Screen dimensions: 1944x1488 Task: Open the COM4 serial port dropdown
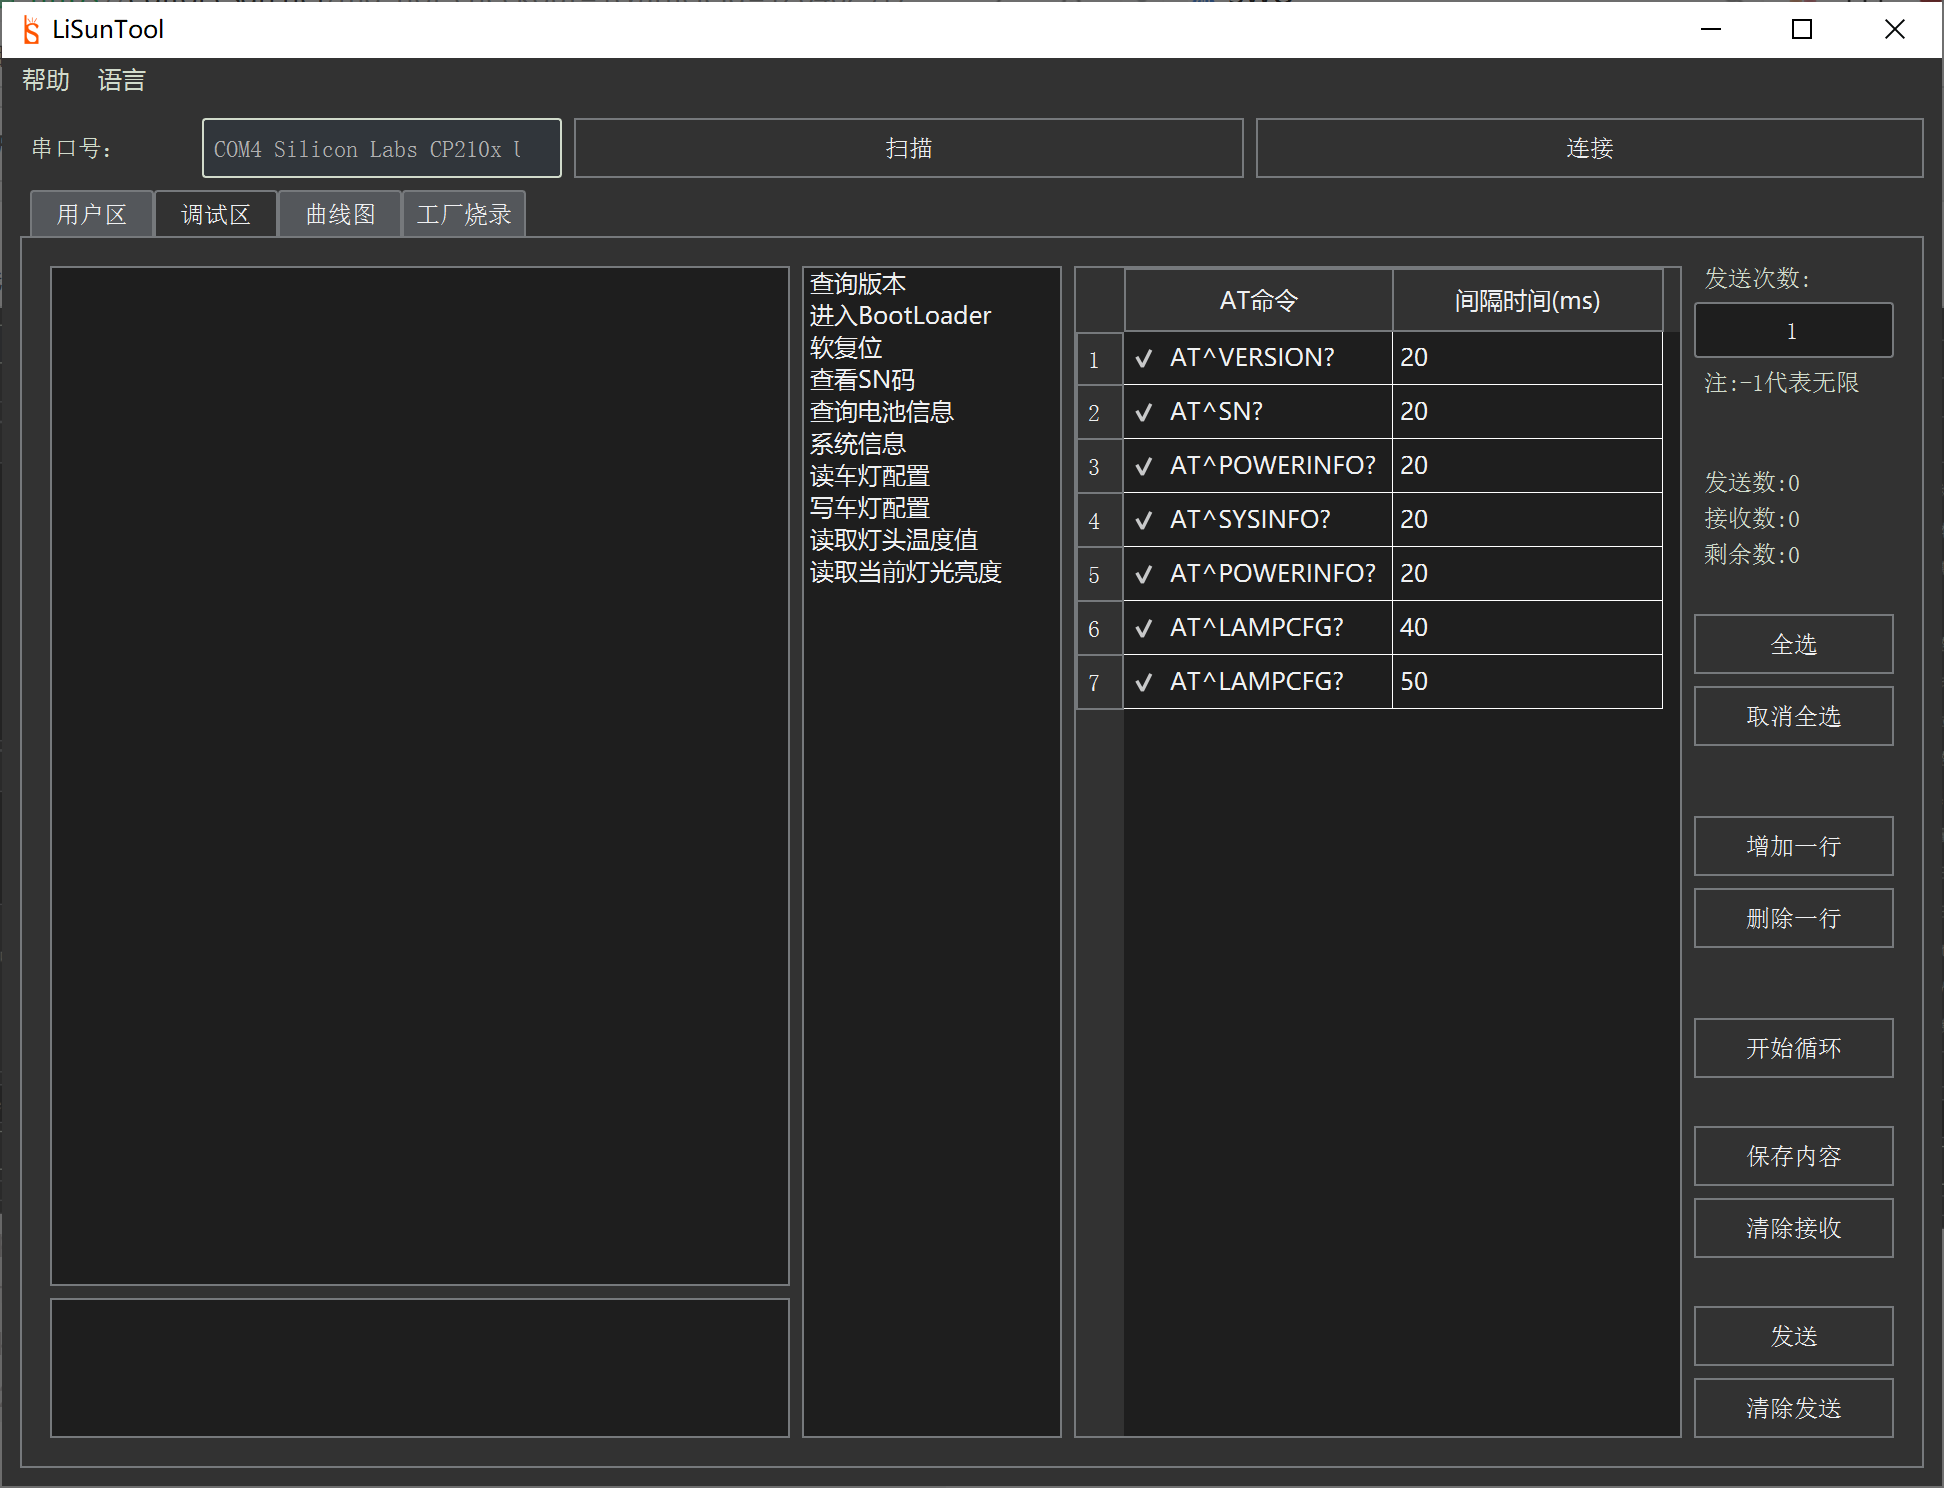click(381, 149)
